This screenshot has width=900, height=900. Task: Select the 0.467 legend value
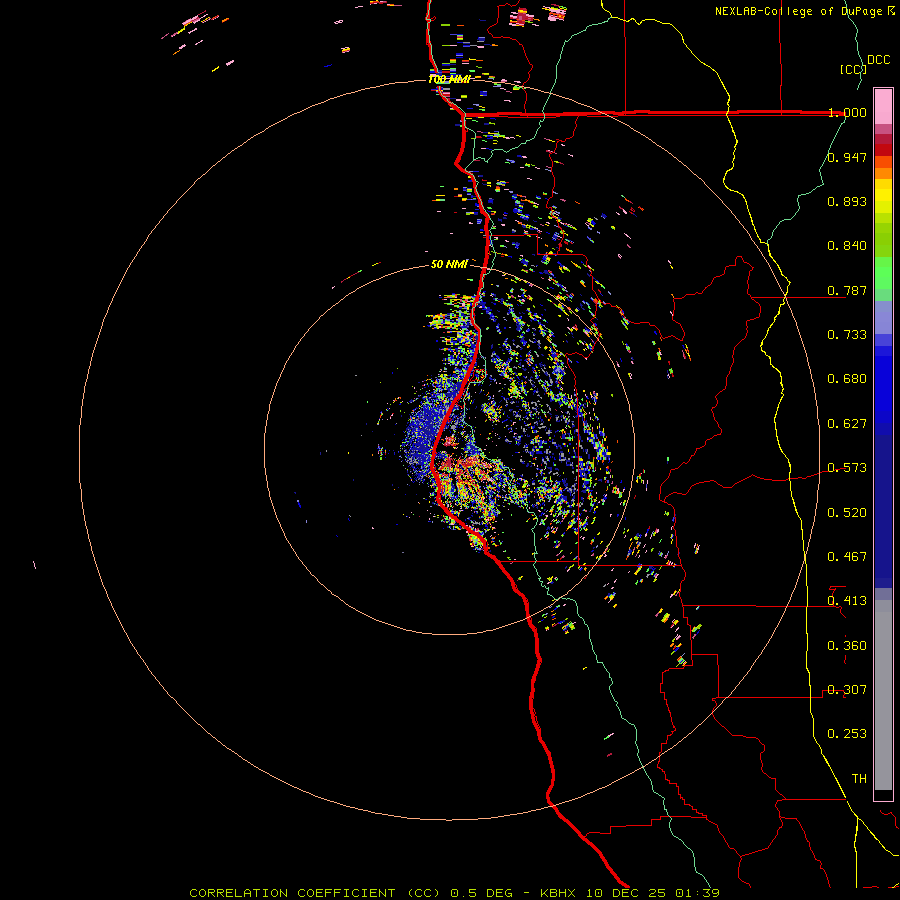(847, 557)
